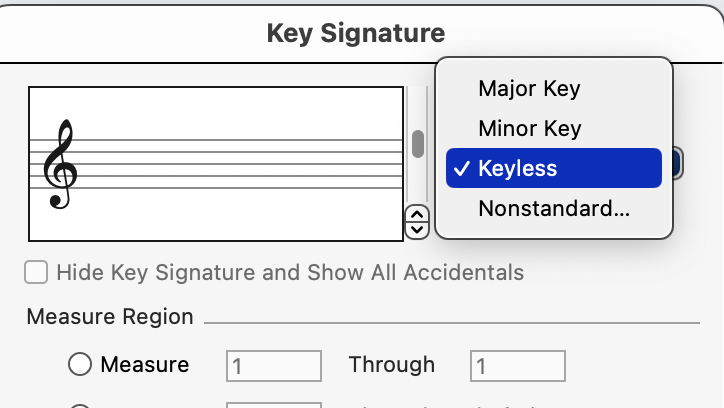Choose Major Key from the popup menu
Image resolution: width=724 pixels, height=408 pixels.
click(529, 88)
